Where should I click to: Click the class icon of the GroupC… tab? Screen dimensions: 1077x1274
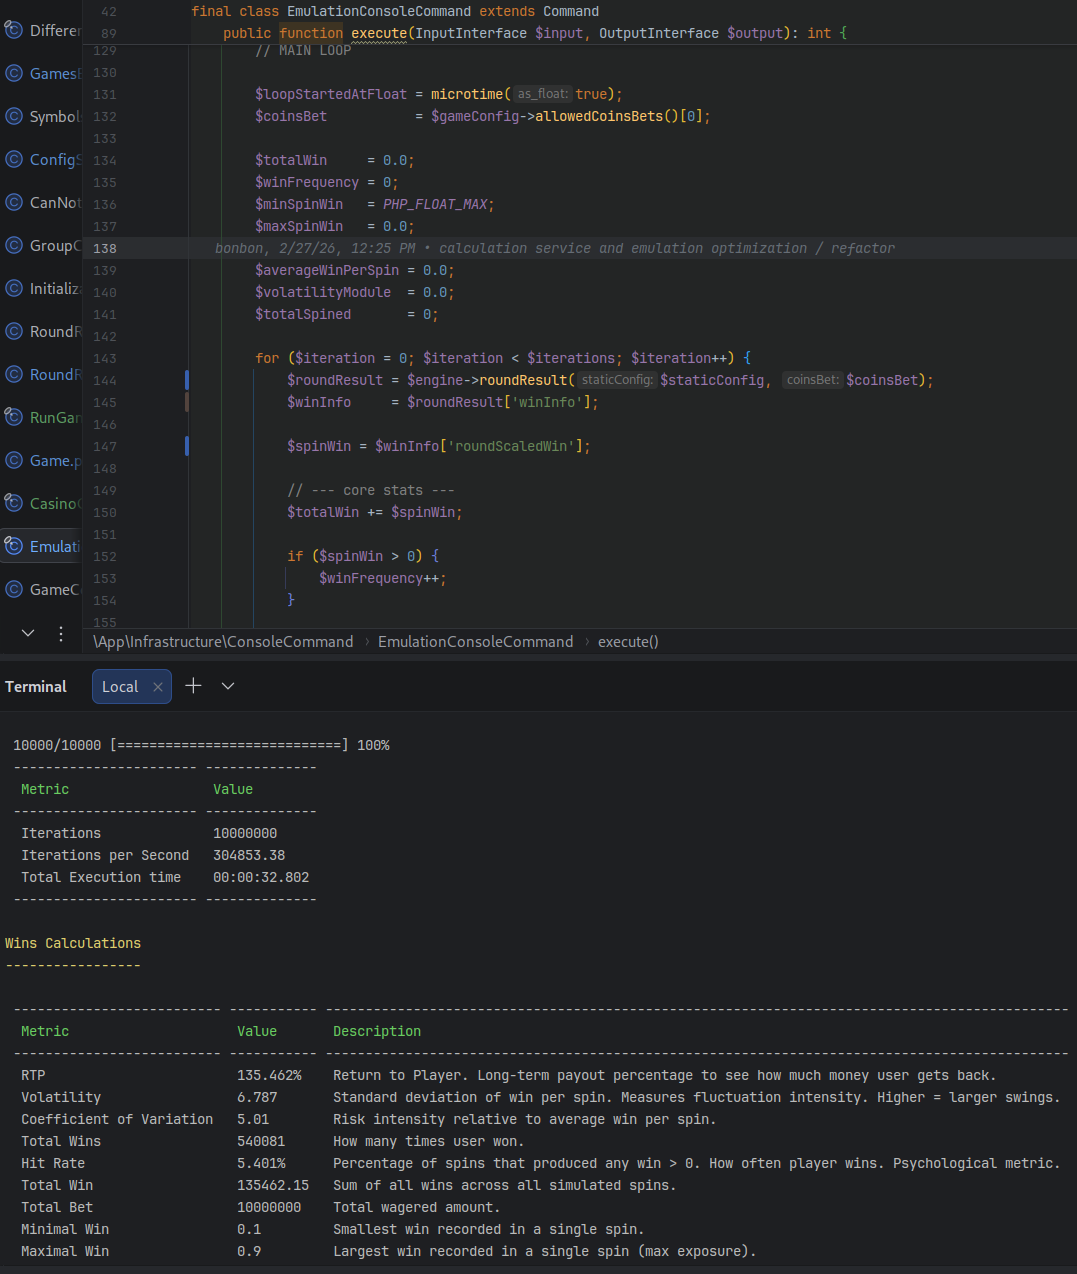14,245
